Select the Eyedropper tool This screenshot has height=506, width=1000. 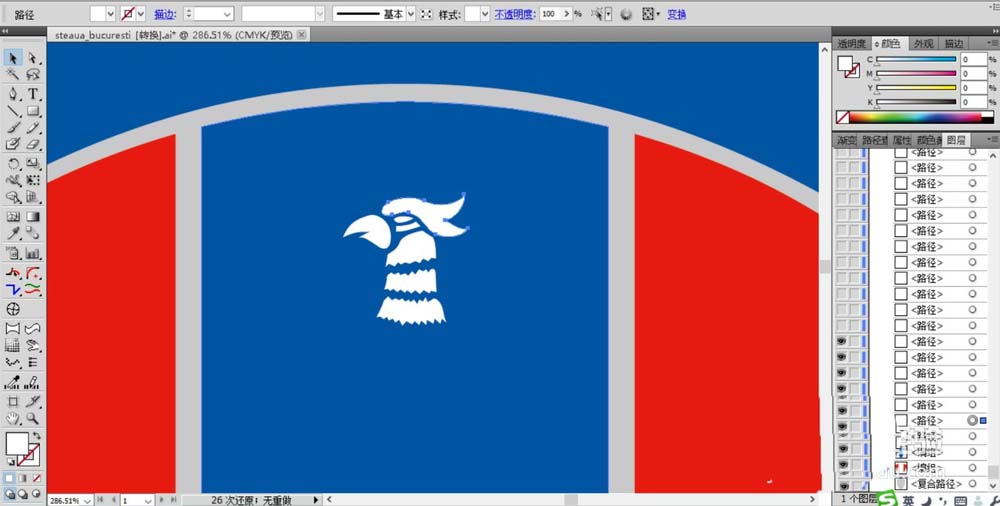(x=12, y=234)
